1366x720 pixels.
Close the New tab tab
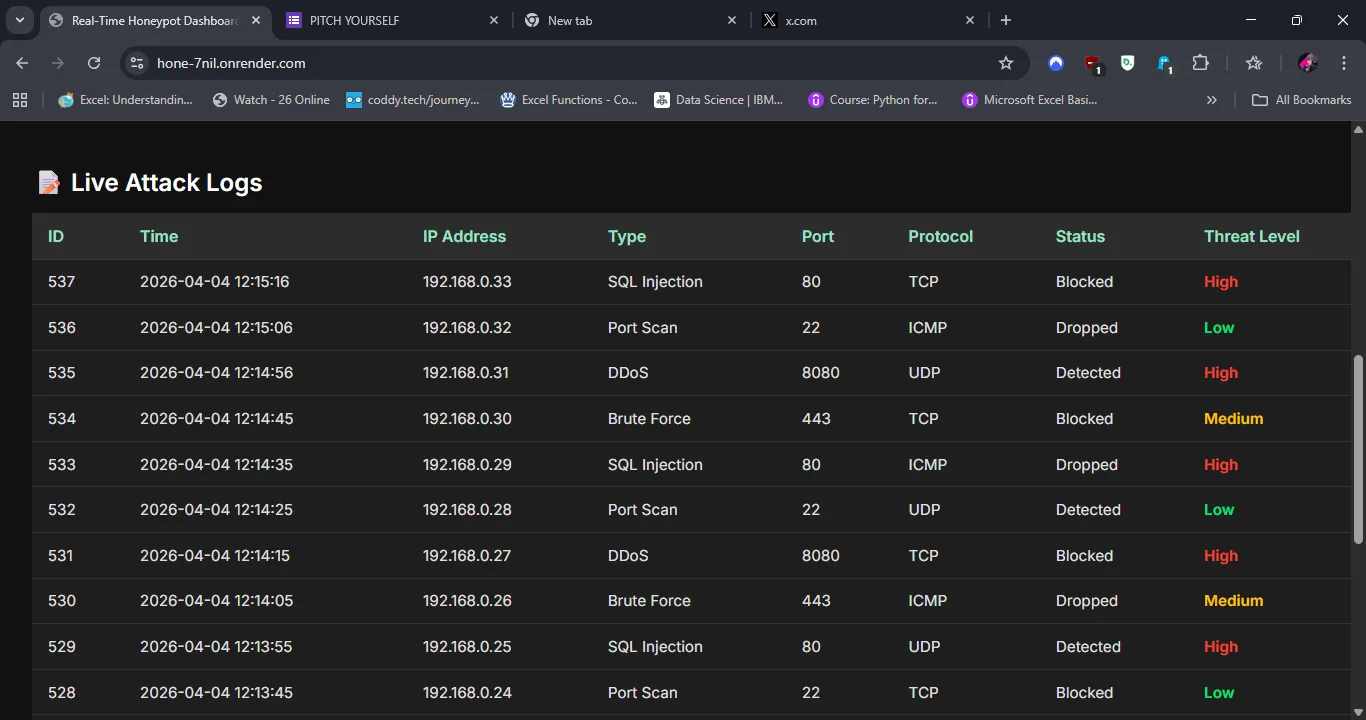pyautogui.click(x=732, y=20)
